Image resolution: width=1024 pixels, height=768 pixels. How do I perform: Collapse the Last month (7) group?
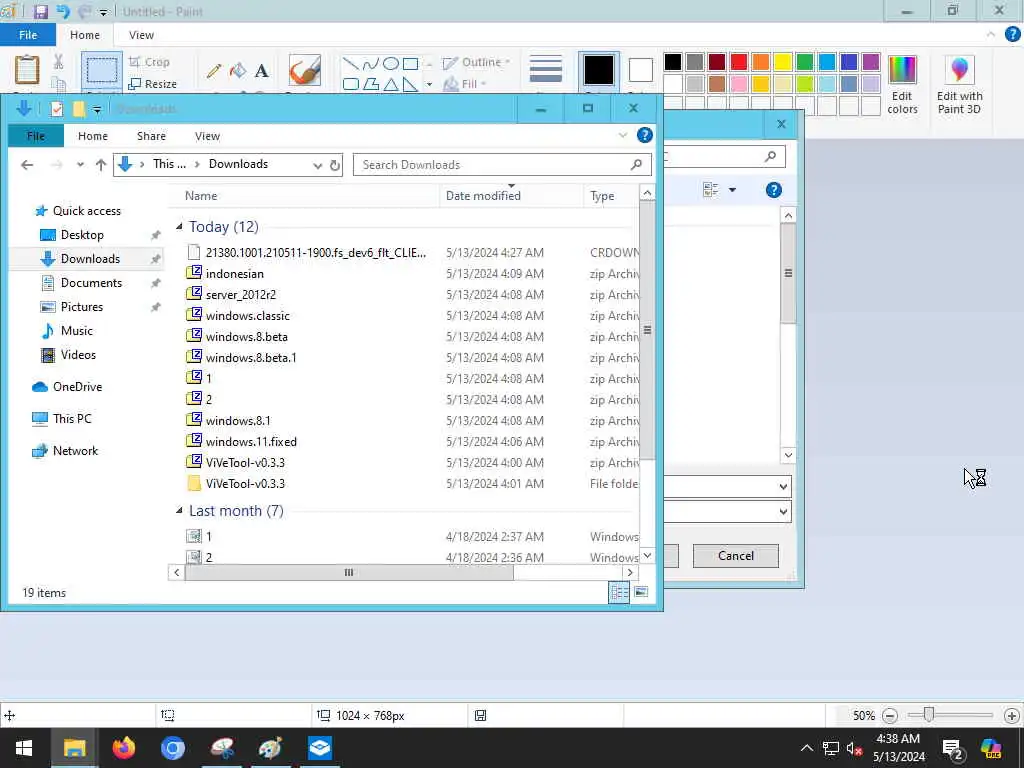click(179, 511)
